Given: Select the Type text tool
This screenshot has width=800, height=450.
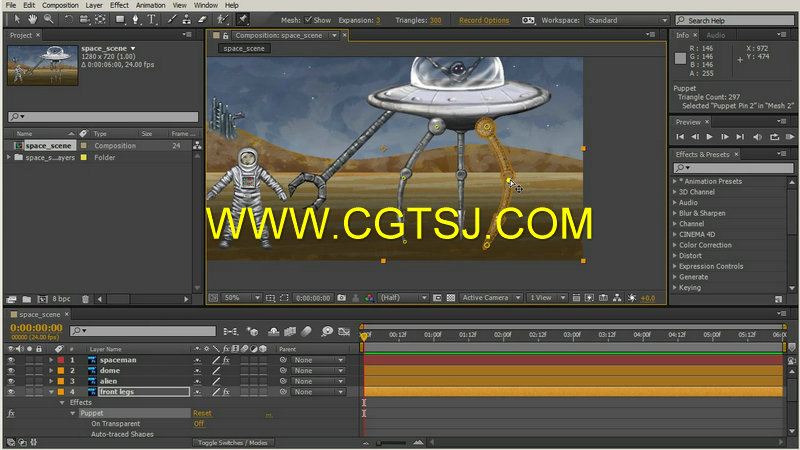Looking at the screenshot, I should point(152,19).
